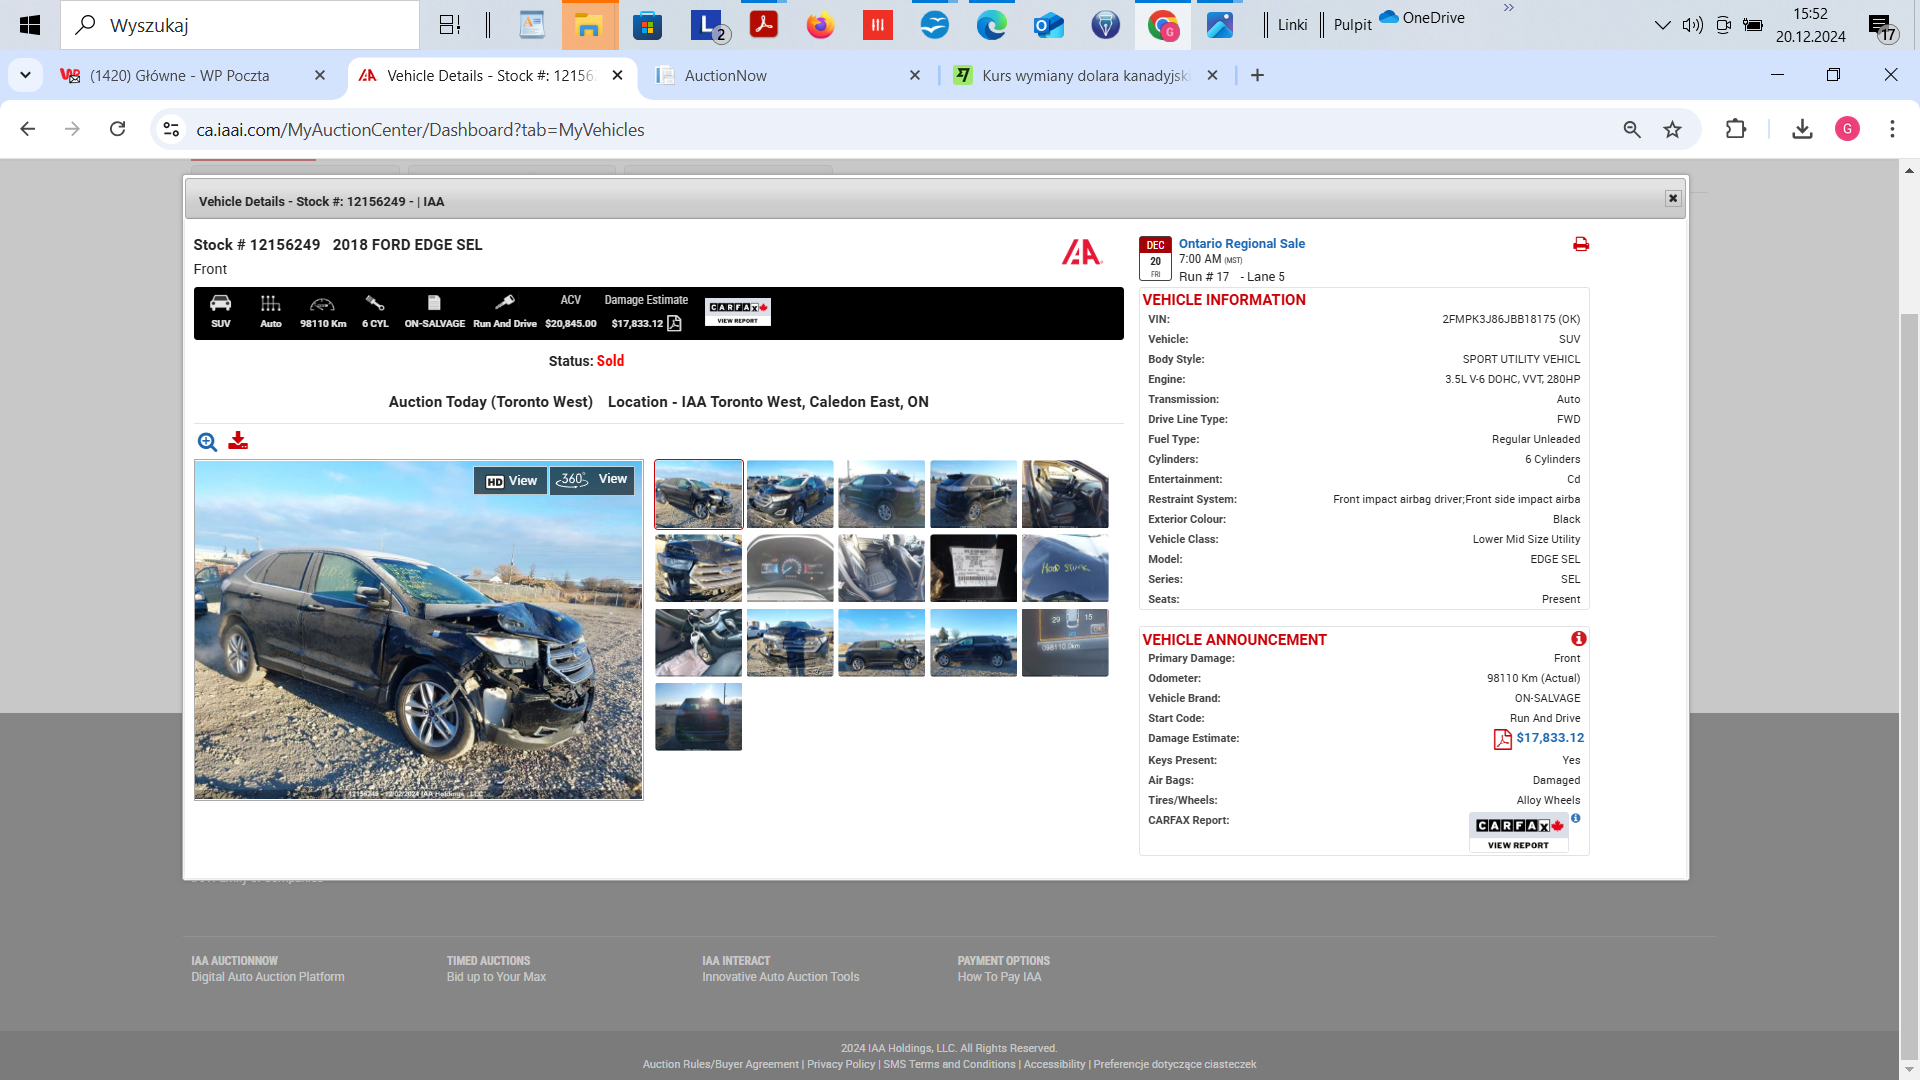
Task: Open Outlook from the taskbar
Action: tap(1049, 25)
